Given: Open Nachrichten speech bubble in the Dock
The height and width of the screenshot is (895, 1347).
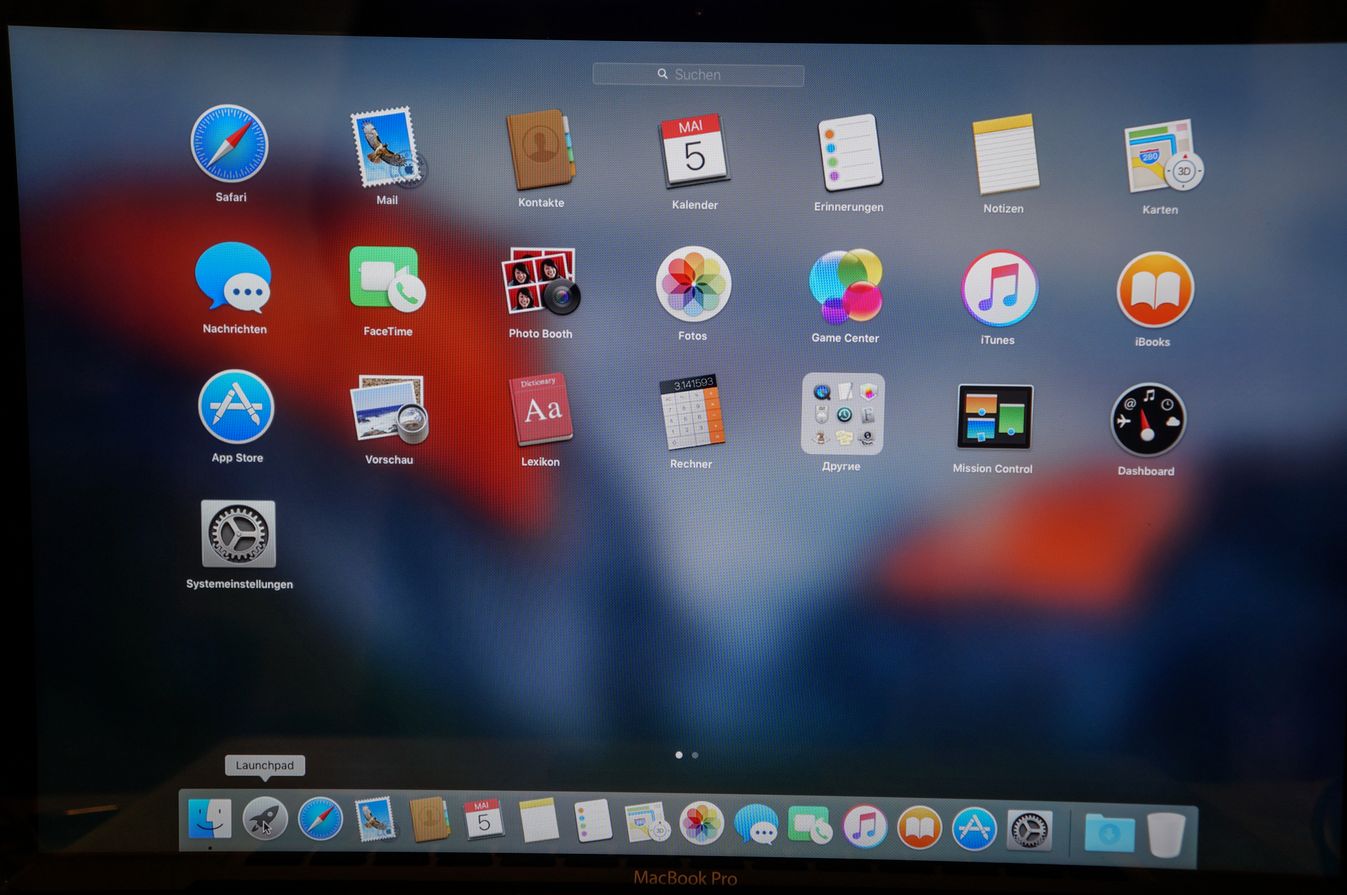Looking at the screenshot, I should [x=756, y=825].
